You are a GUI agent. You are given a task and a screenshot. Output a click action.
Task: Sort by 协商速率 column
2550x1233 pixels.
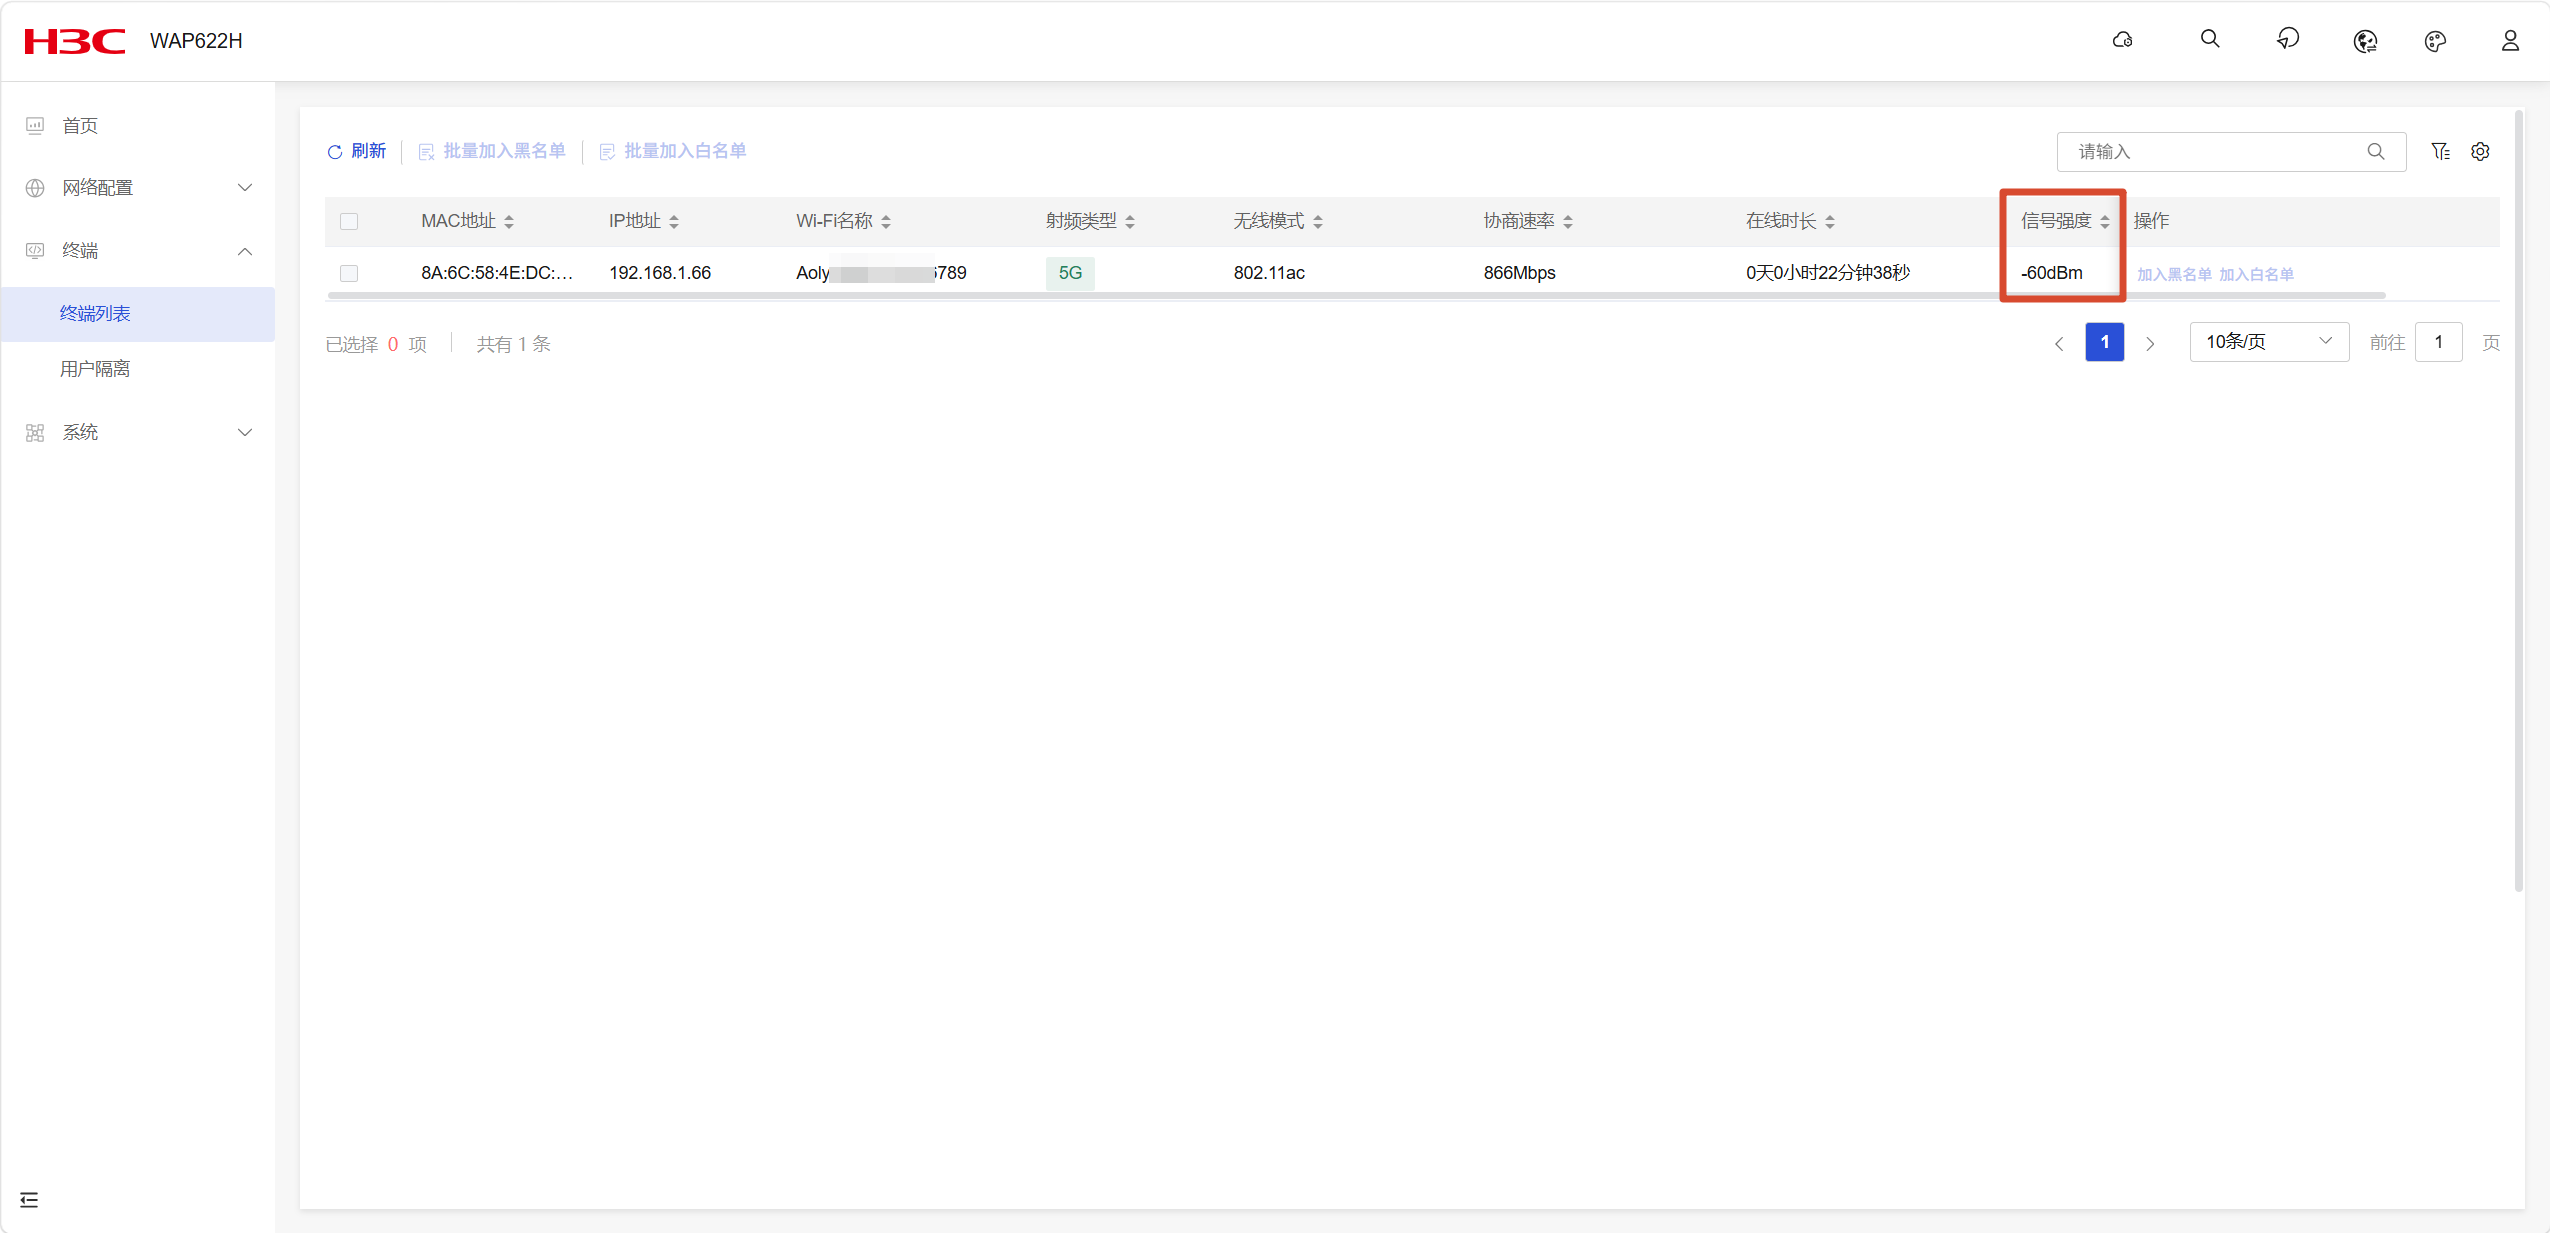click(1568, 222)
